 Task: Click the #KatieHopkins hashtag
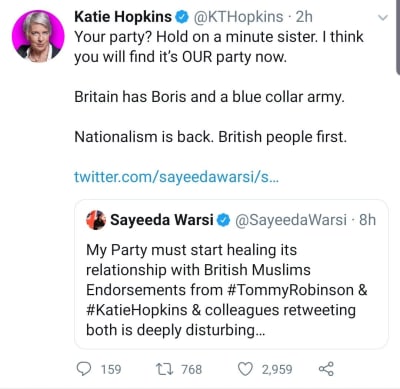tap(137, 310)
